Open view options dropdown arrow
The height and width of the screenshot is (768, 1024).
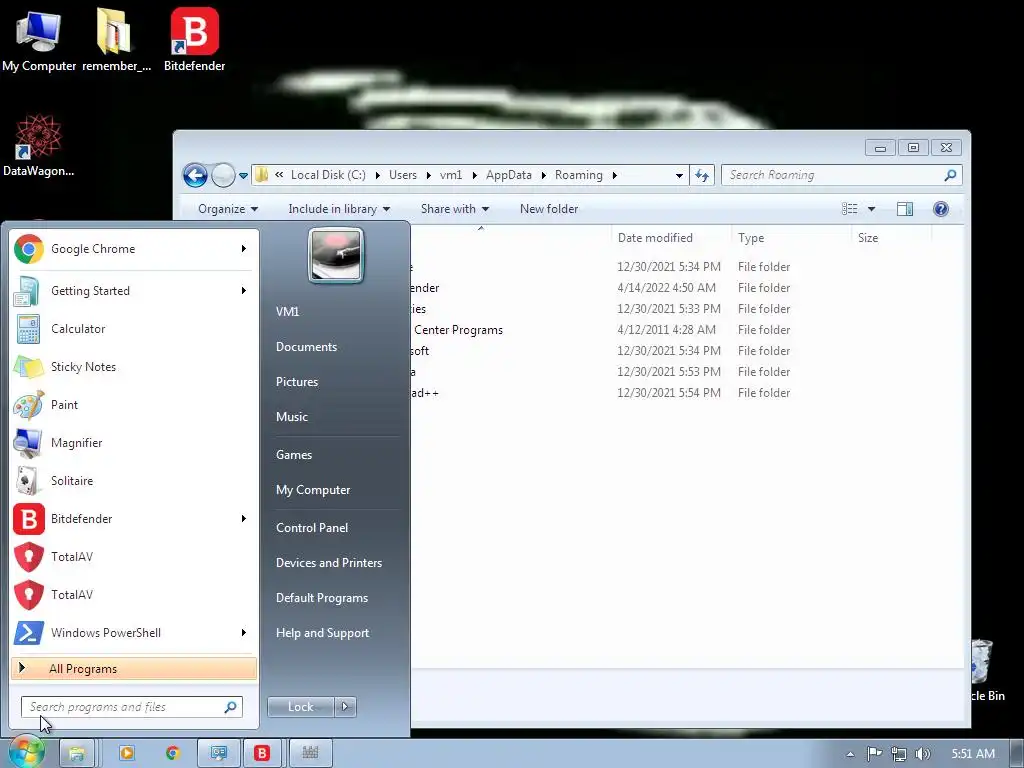tap(871, 209)
